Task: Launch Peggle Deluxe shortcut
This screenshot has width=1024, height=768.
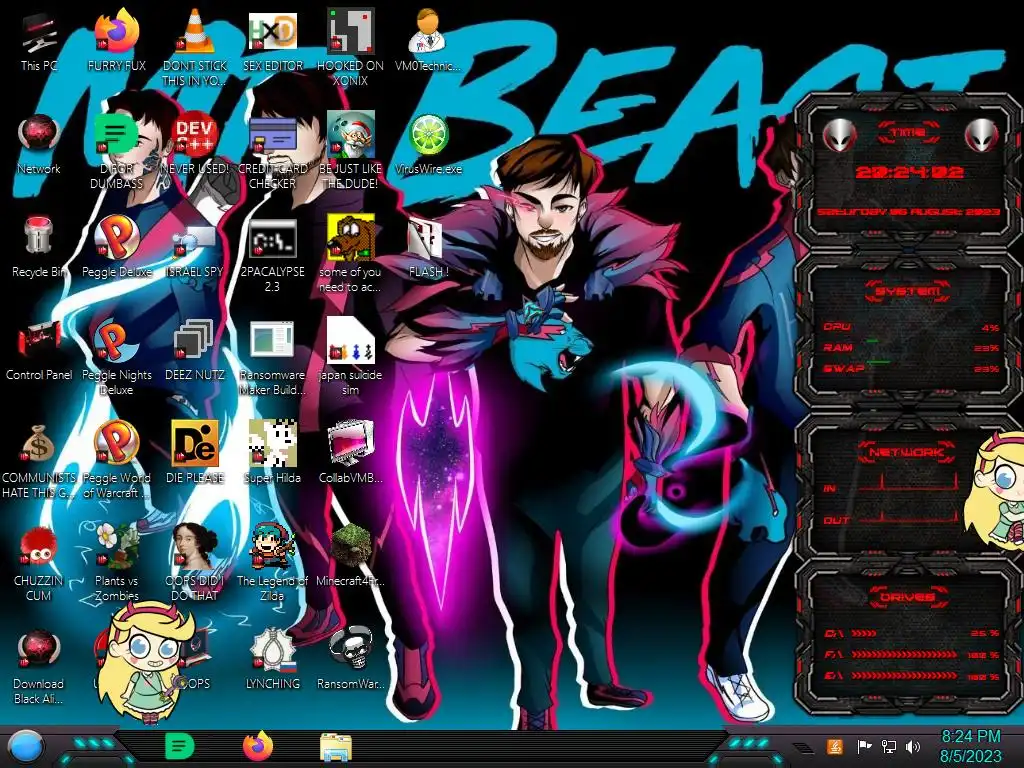Action: coord(117,247)
